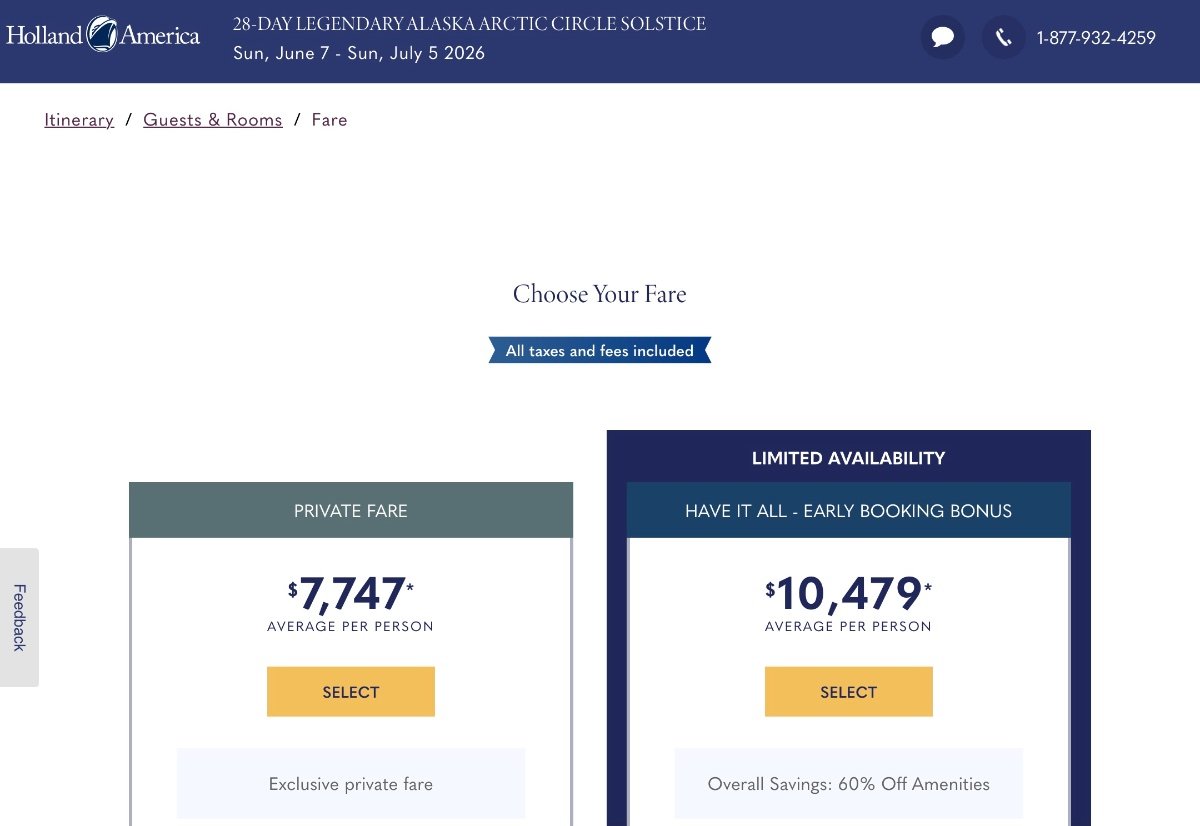Image resolution: width=1200 pixels, height=826 pixels.
Task: Click the $10,479 average per person price
Action: (x=849, y=602)
